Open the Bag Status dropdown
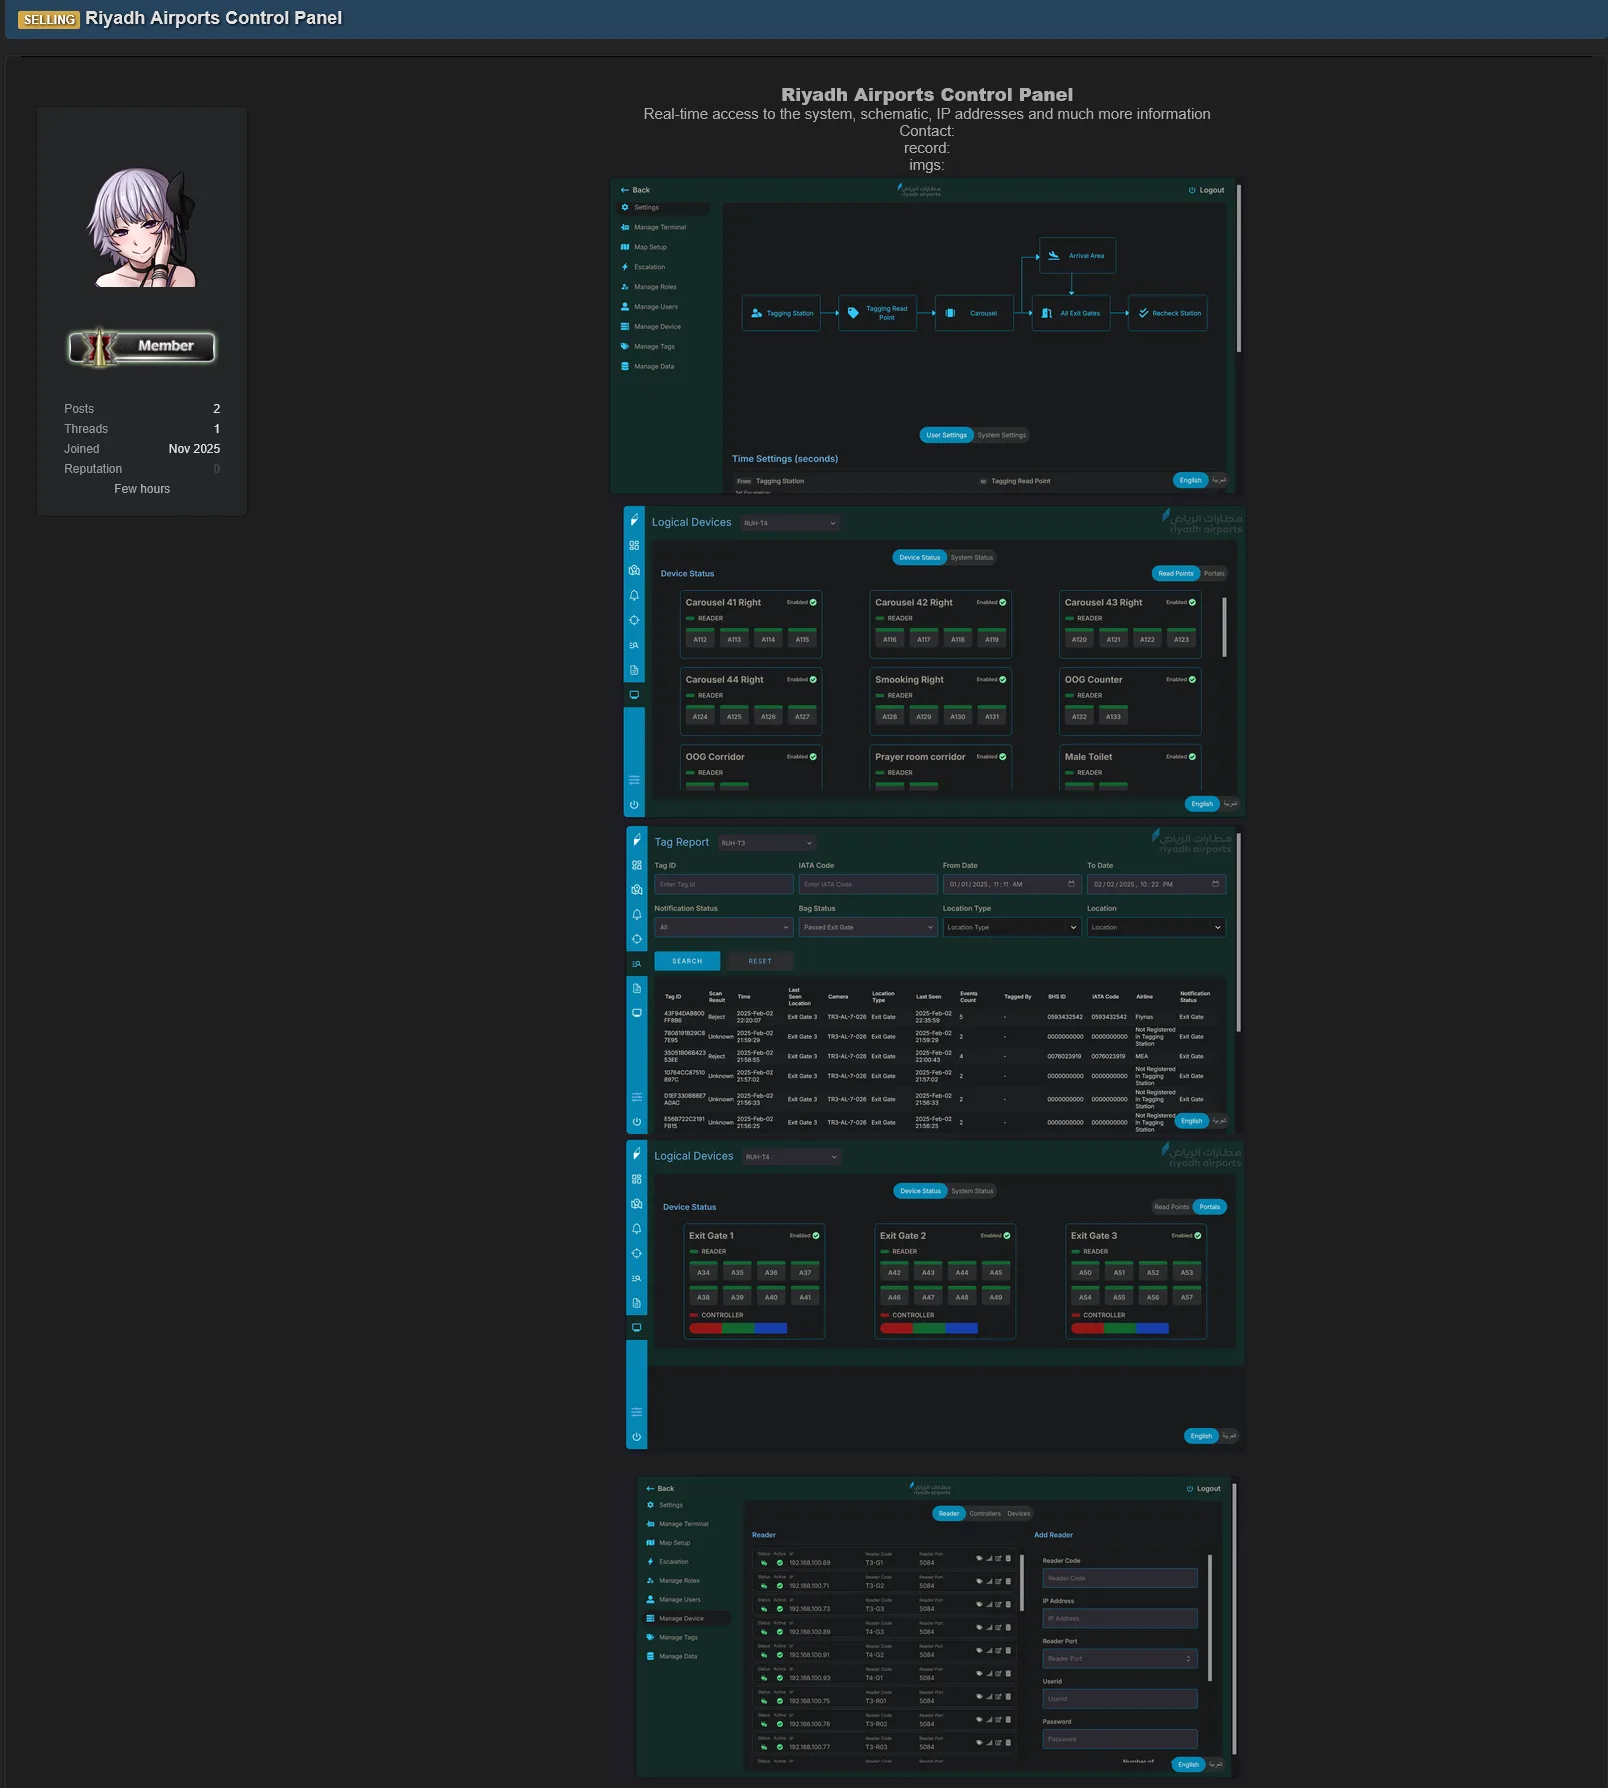The height and width of the screenshot is (1788, 1608). click(x=867, y=927)
